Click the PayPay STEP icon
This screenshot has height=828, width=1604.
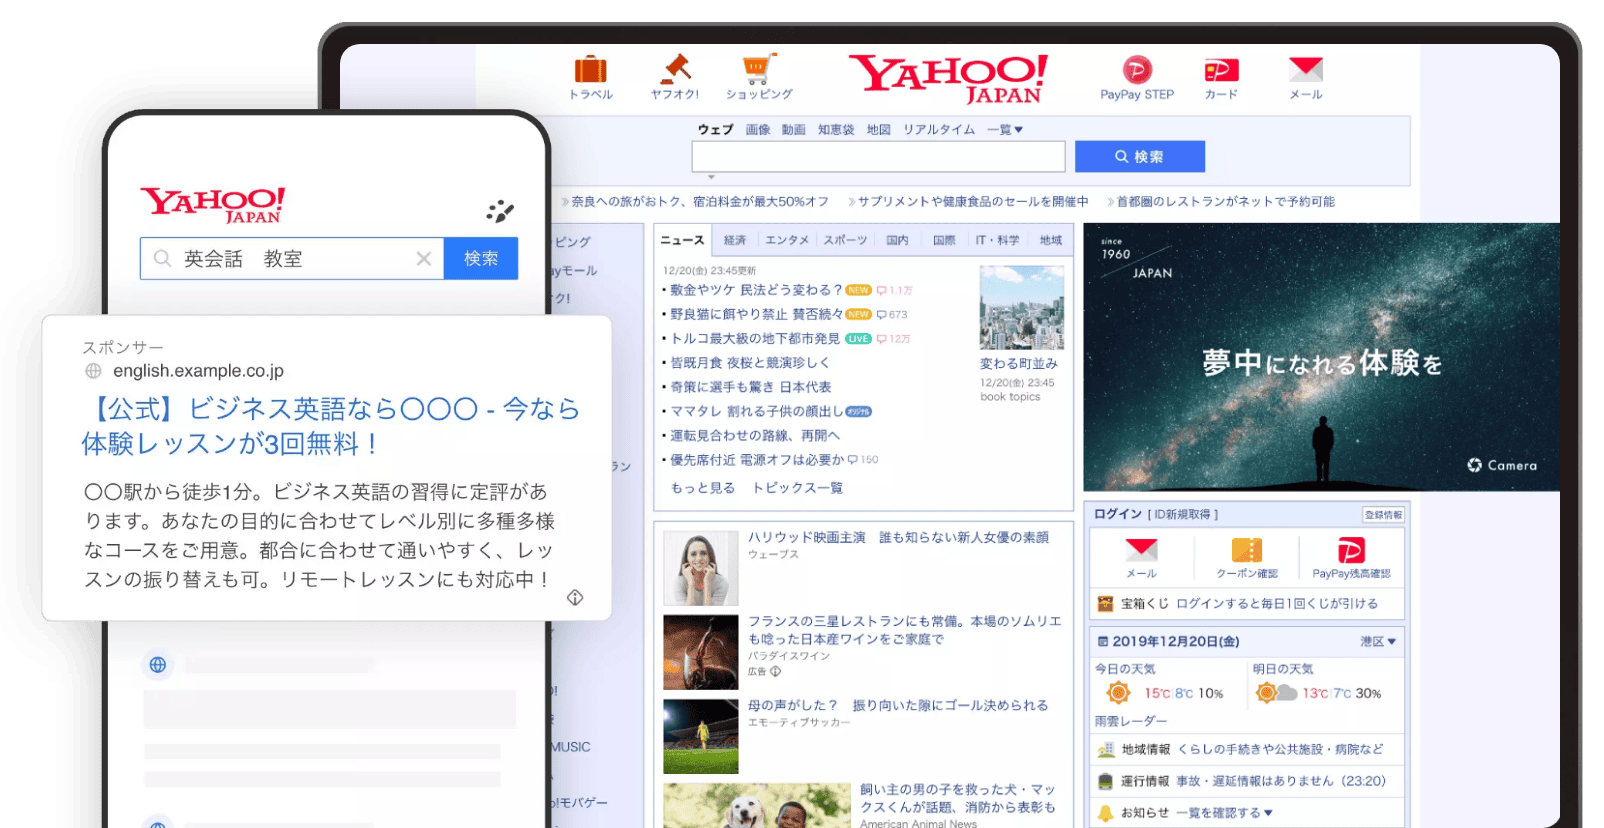tap(1137, 70)
